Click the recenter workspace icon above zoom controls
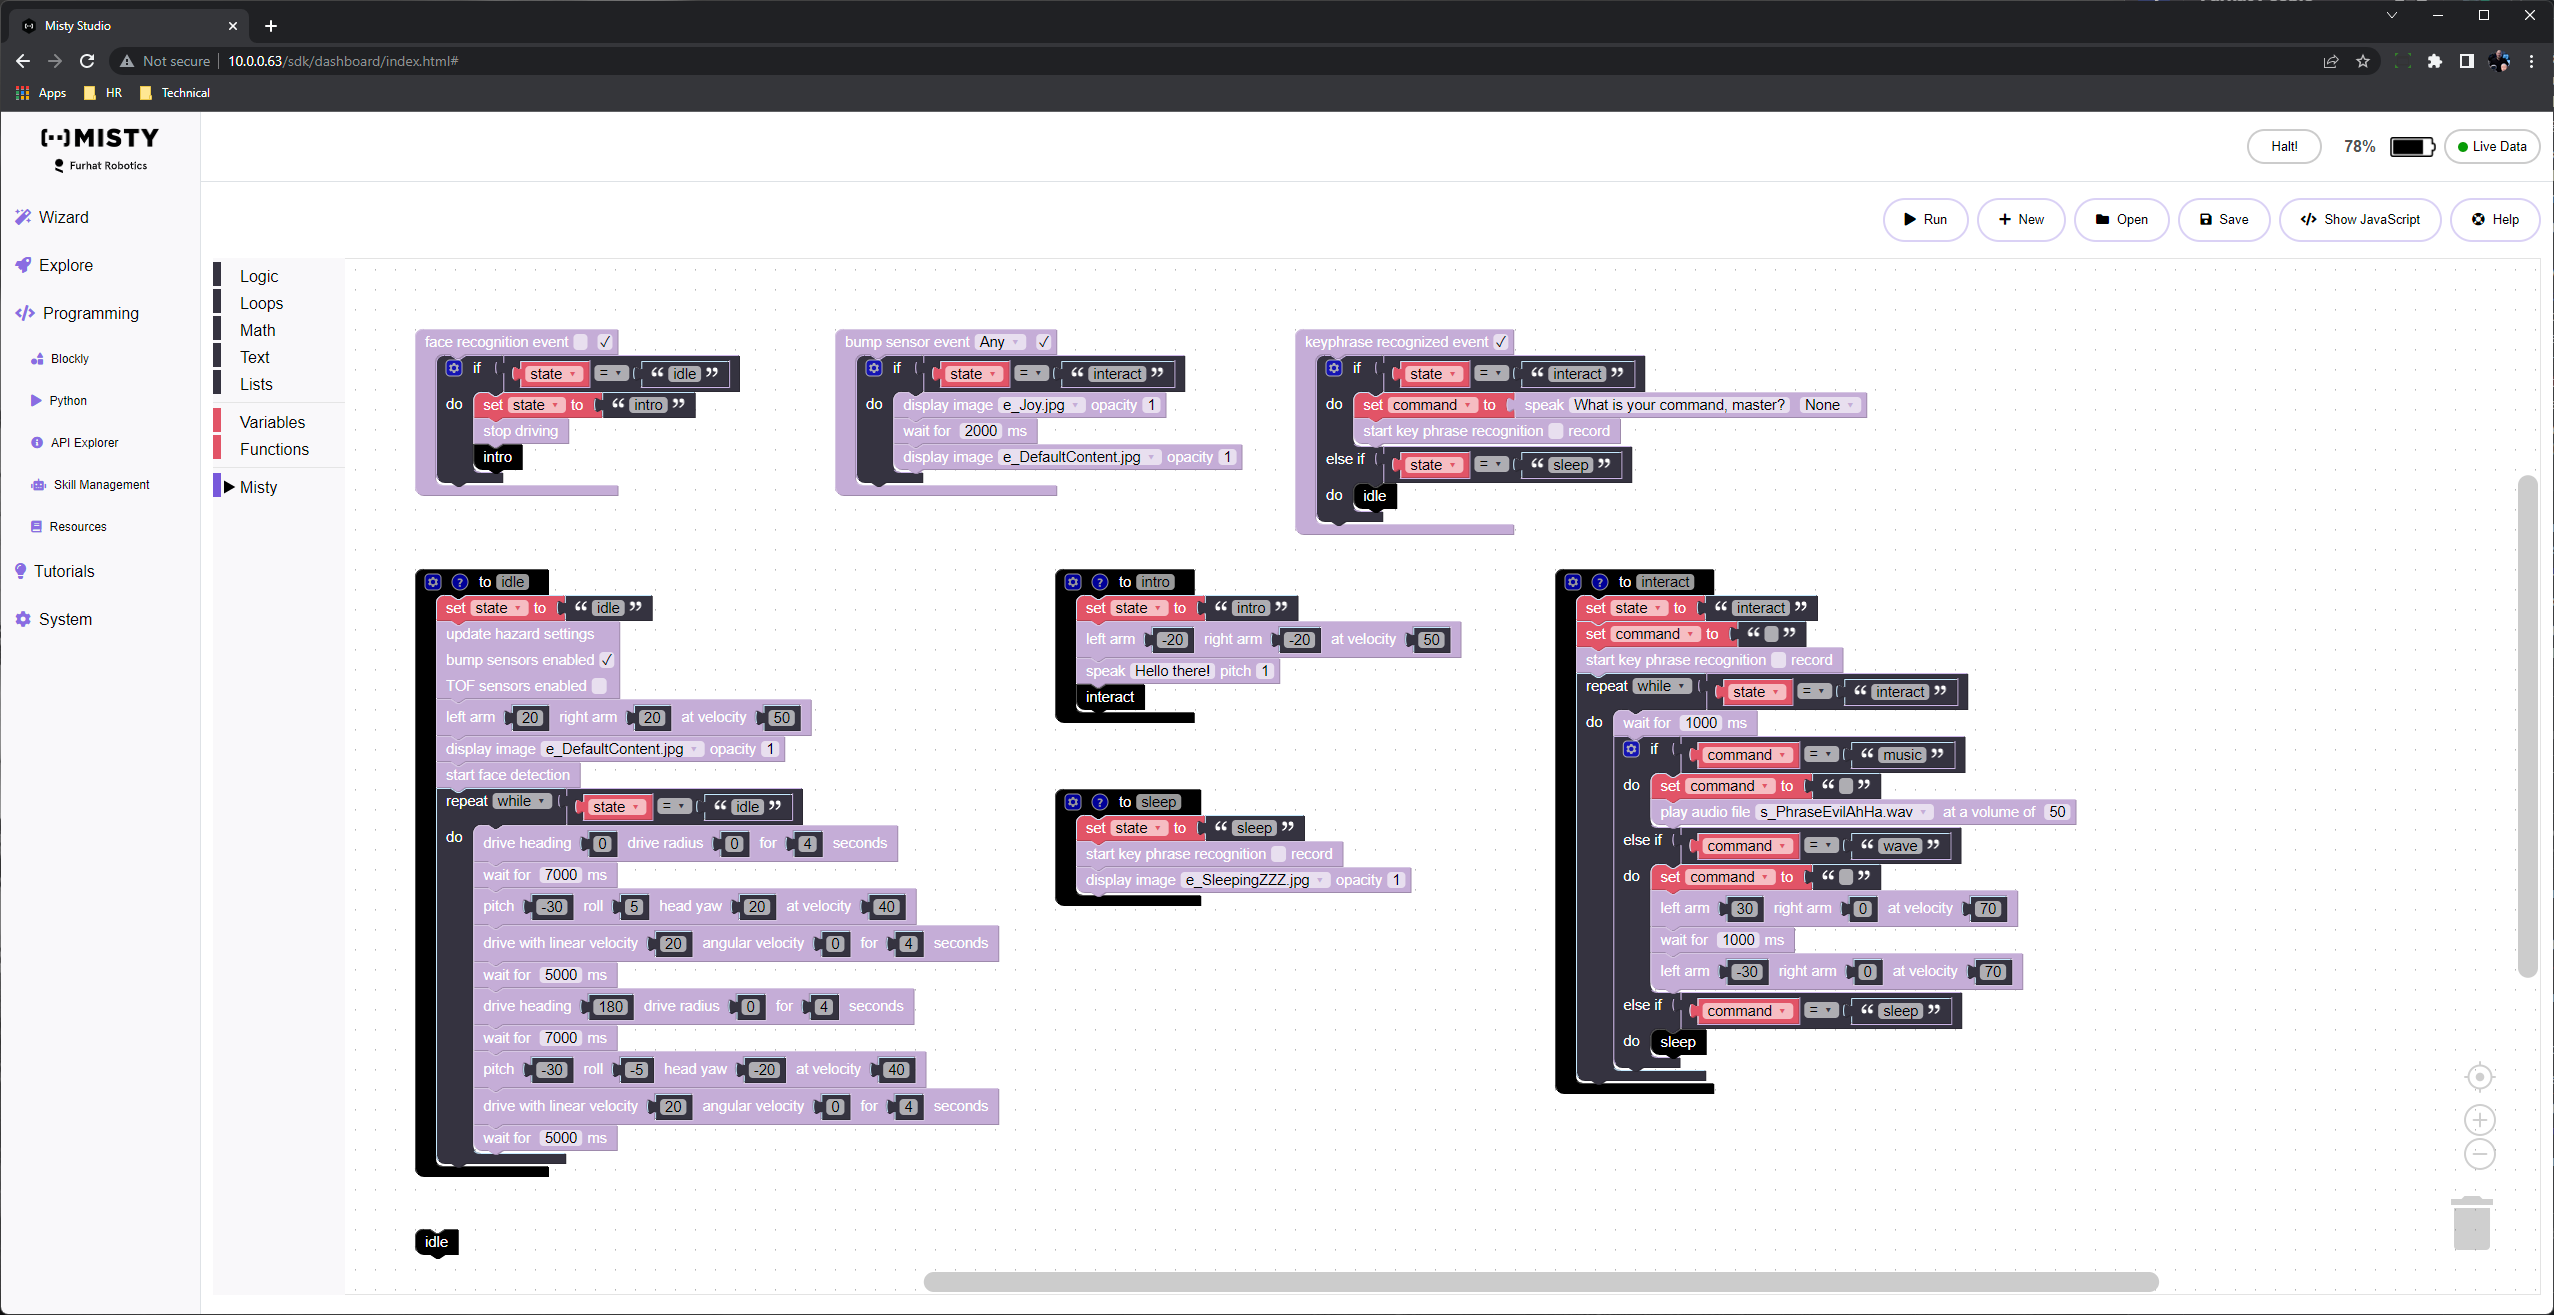The width and height of the screenshot is (2554, 1315). 2479,1076
